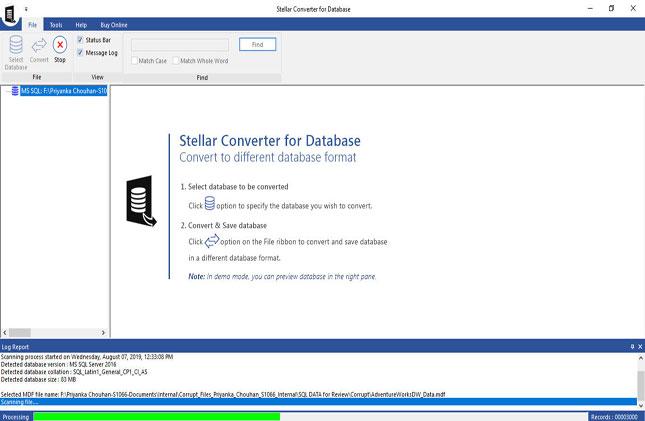Click 'Detected database version' log line
645x421 pixels.
point(58,364)
